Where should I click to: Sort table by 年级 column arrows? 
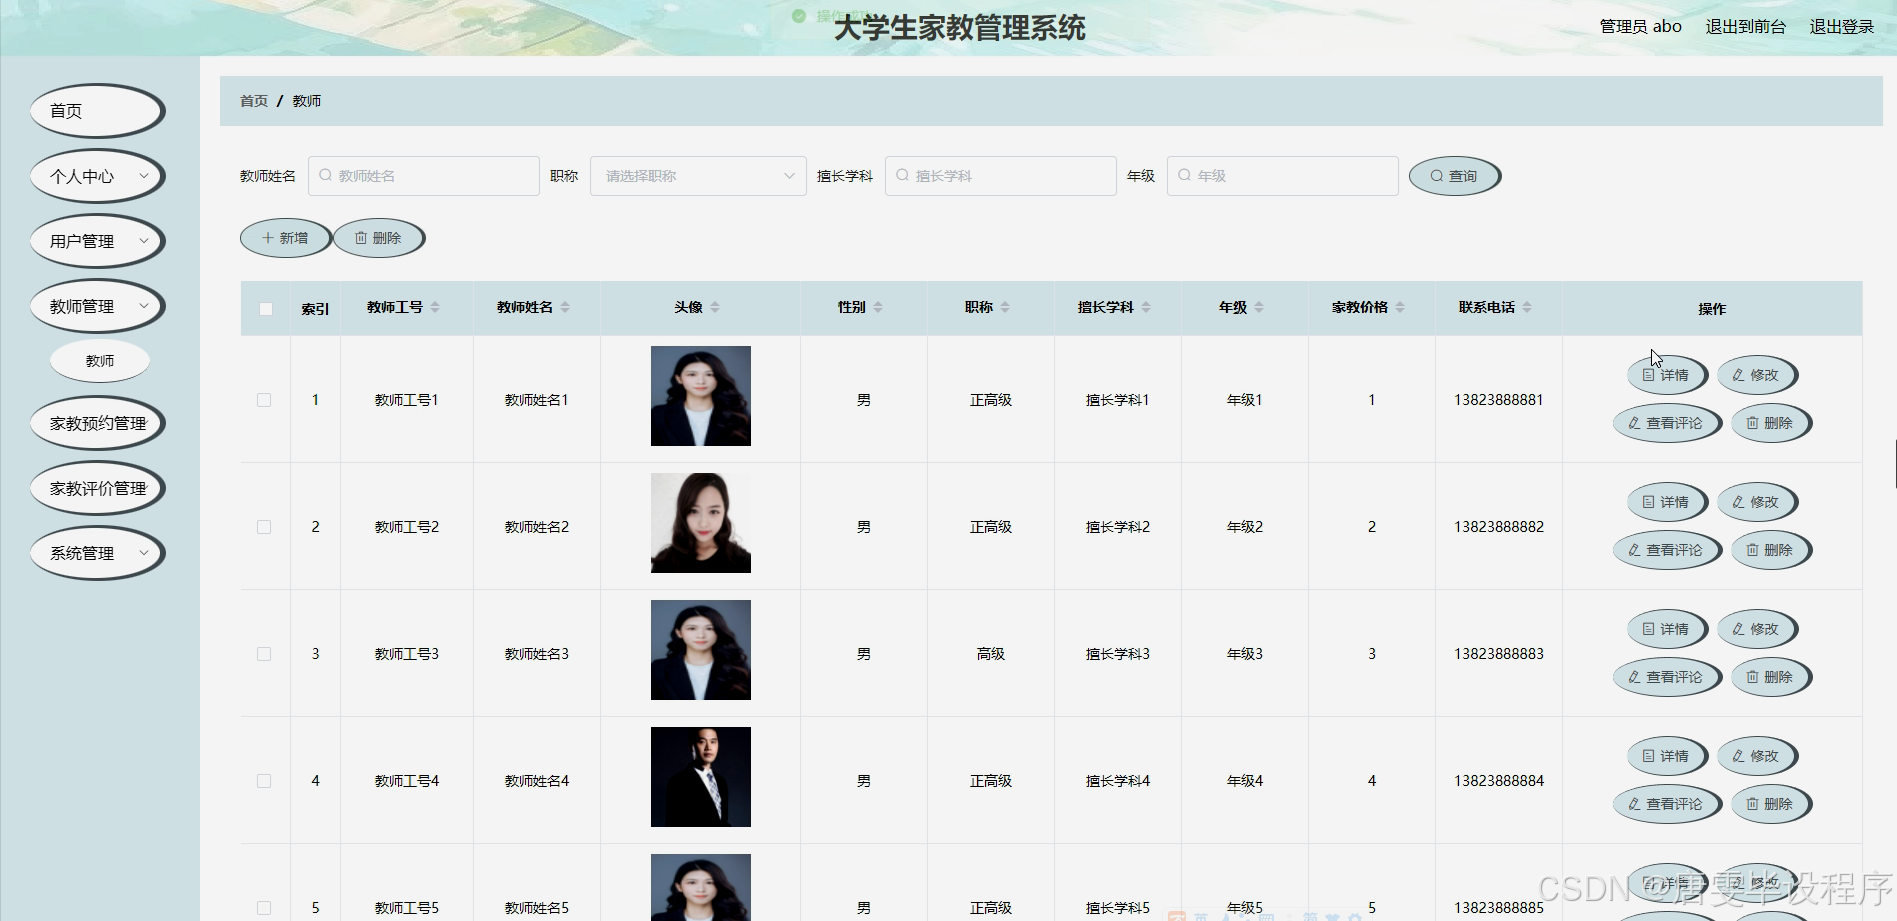(1259, 308)
